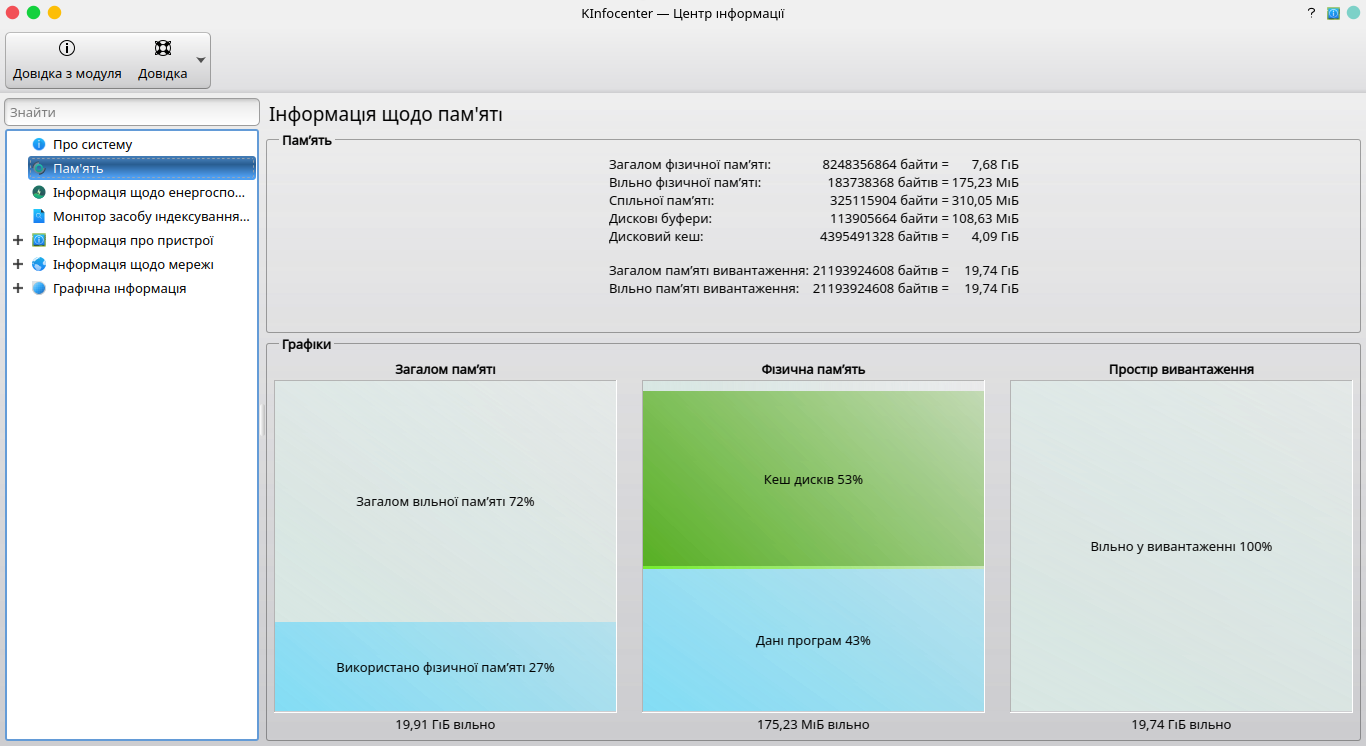Screen dimensions: 1366x746
Task: Click the '?' help button in title bar
Action: 1311,13
